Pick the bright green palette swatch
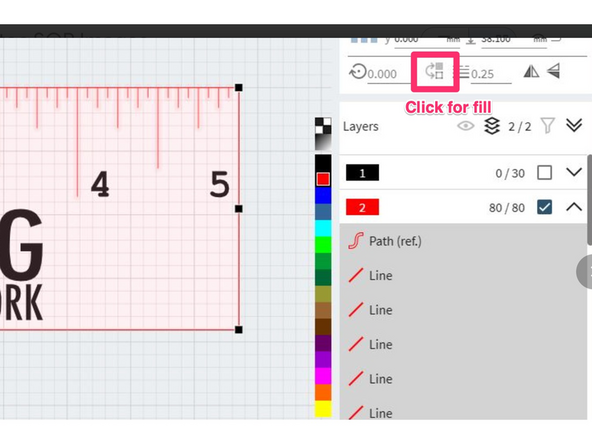The width and height of the screenshot is (592, 444). tap(323, 245)
